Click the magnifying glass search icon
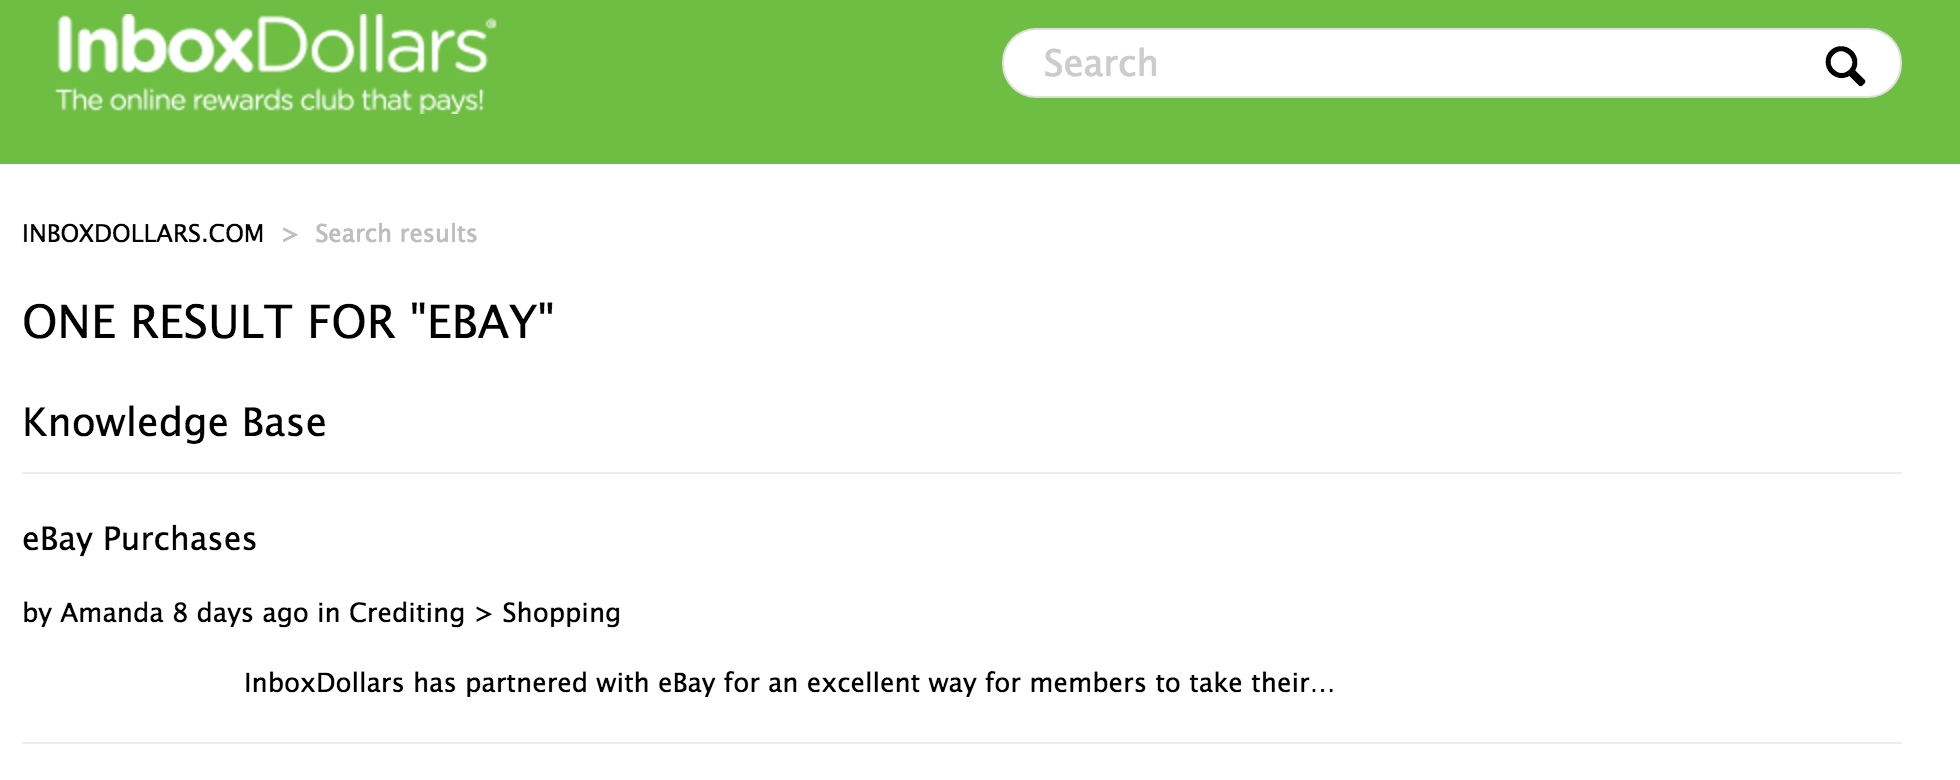Viewport: 1960px width, 780px height. (1845, 66)
